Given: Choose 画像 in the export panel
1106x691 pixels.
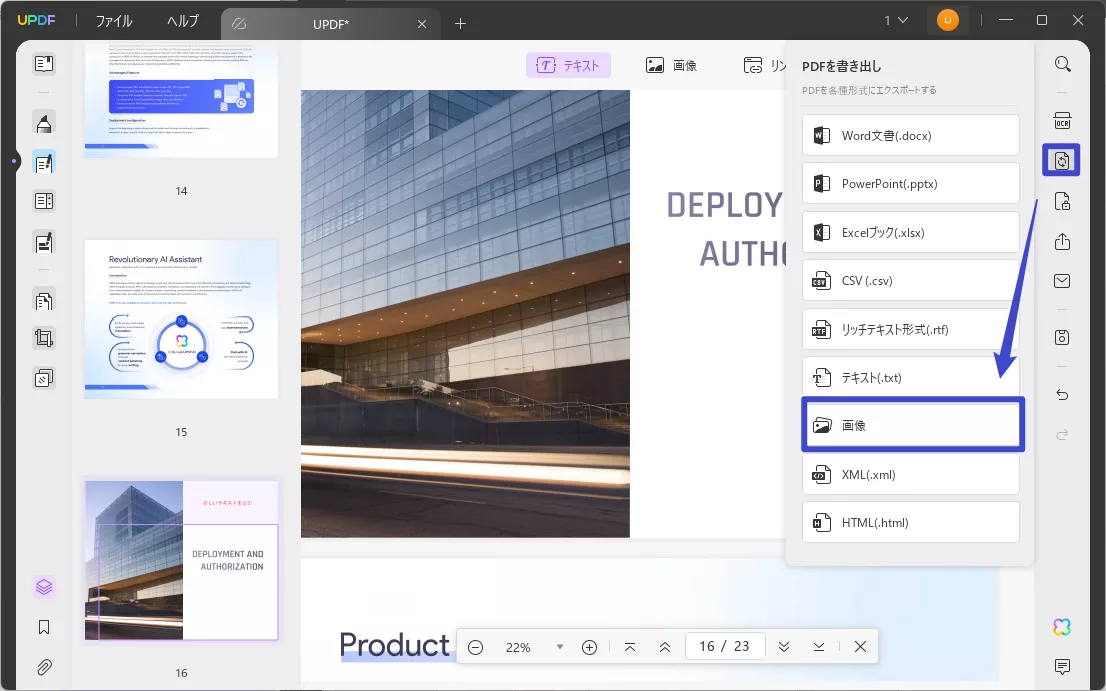Looking at the screenshot, I should tap(913, 425).
